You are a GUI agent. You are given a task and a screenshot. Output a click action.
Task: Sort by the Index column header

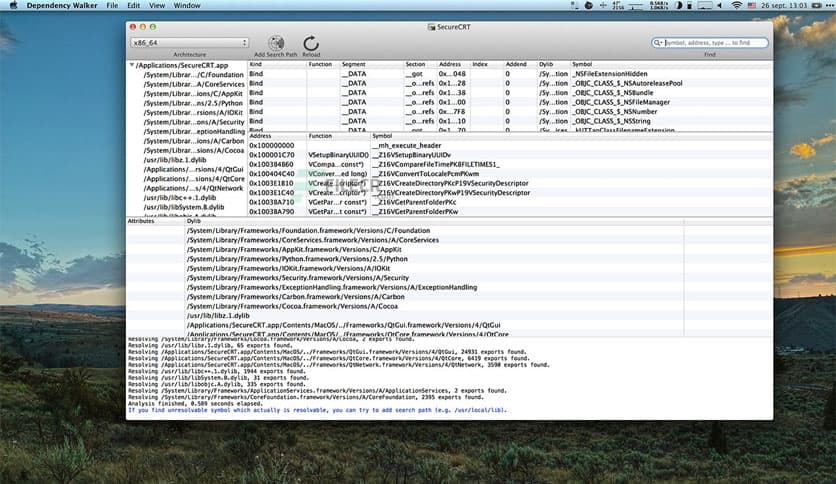tap(487, 64)
